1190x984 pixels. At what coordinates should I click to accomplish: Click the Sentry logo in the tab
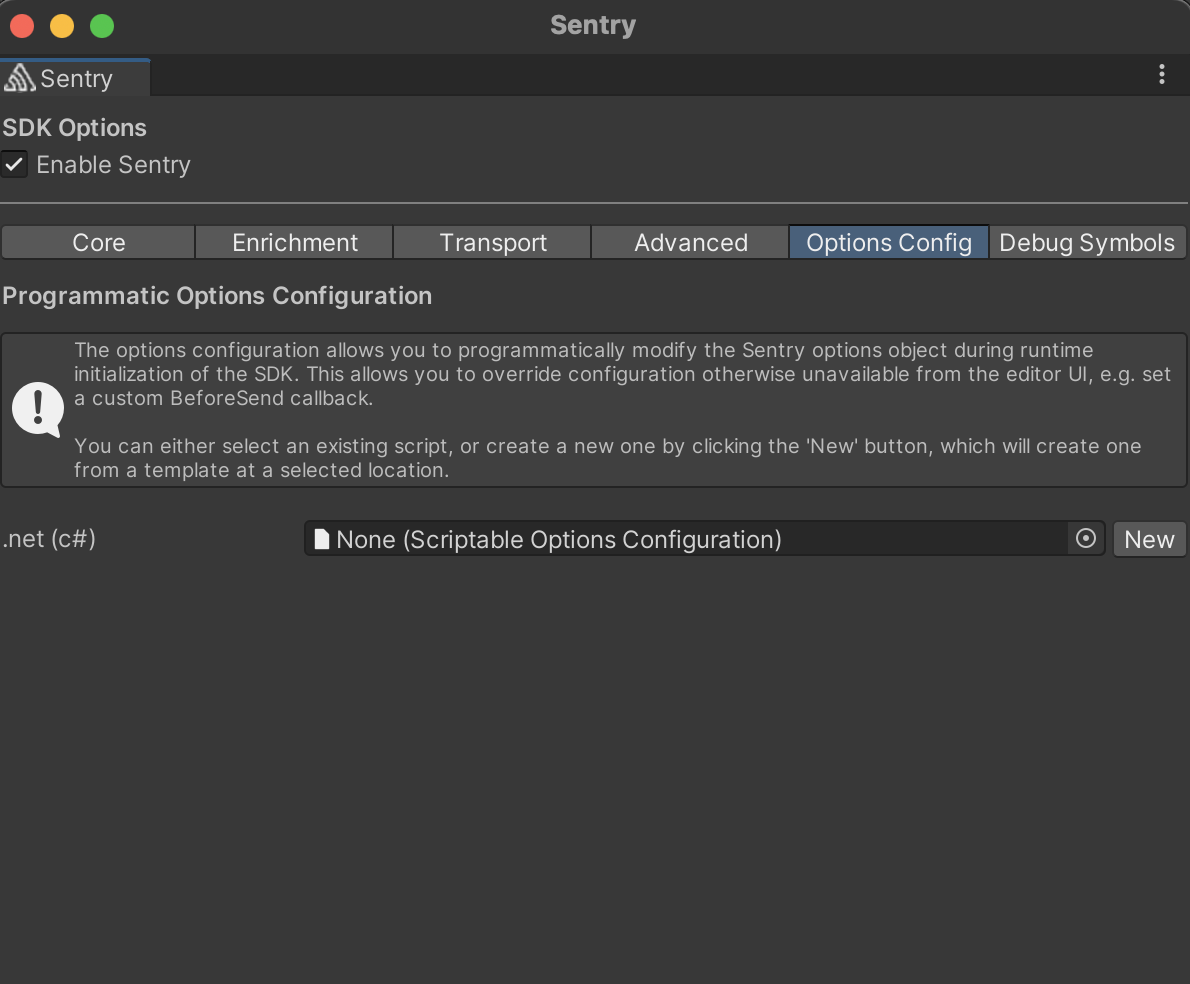click(x=19, y=77)
